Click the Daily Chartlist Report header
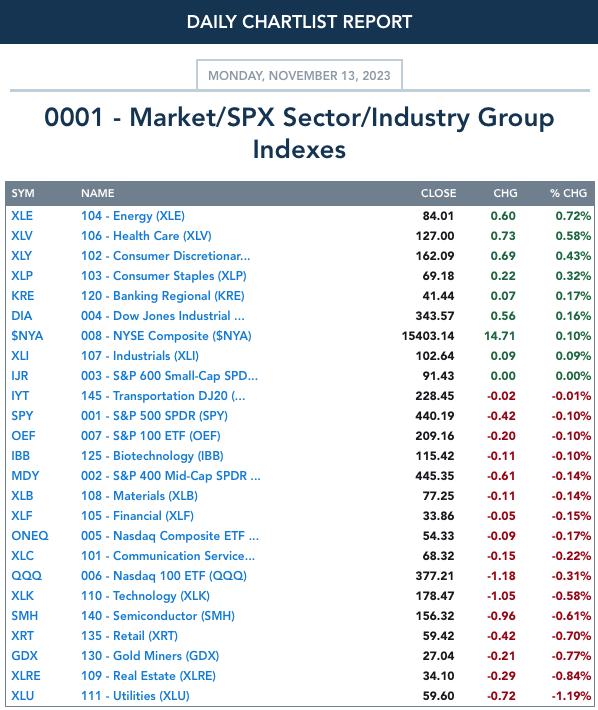Image resolution: width=598 pixels, height=710 pixels. 299,22
